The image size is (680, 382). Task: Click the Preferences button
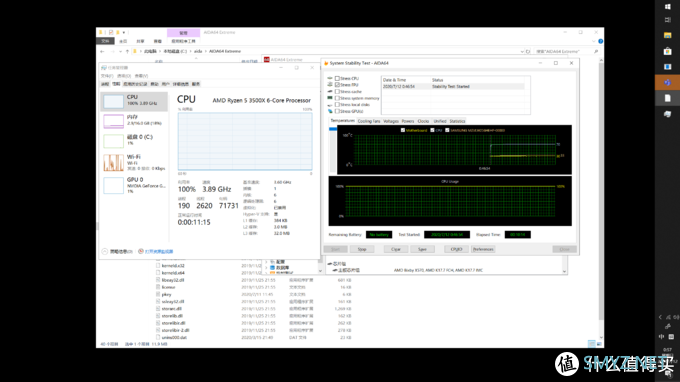coord(483,249)
